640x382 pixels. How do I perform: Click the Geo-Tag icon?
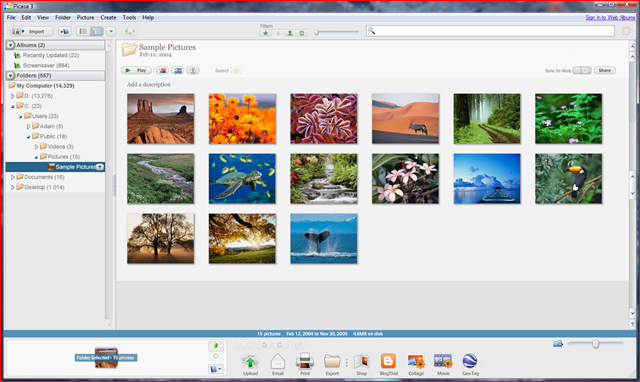pyautogui.click(x=470, y=364)
